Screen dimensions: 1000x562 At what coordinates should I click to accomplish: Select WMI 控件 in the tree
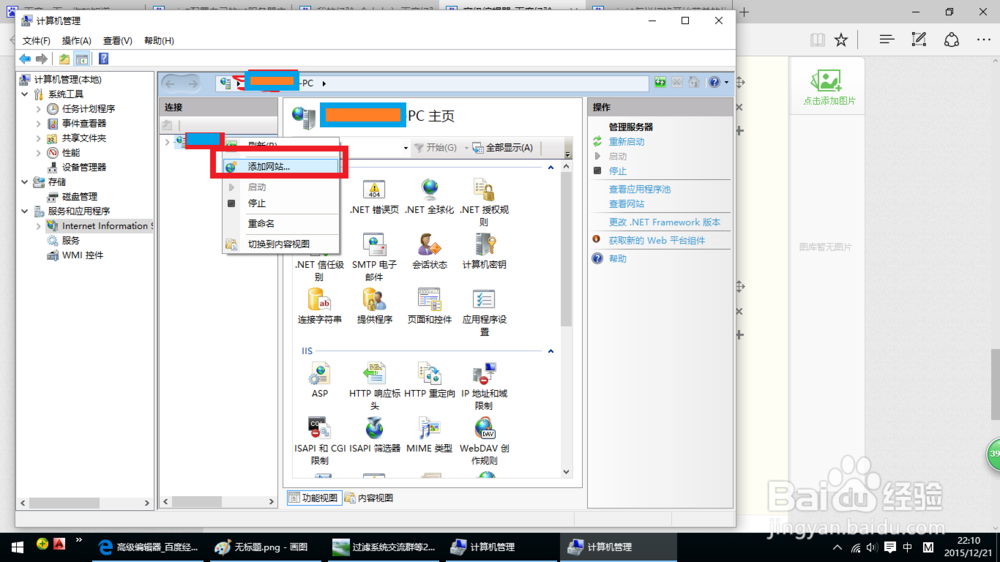pyautogui.click(x=82, y=255)
